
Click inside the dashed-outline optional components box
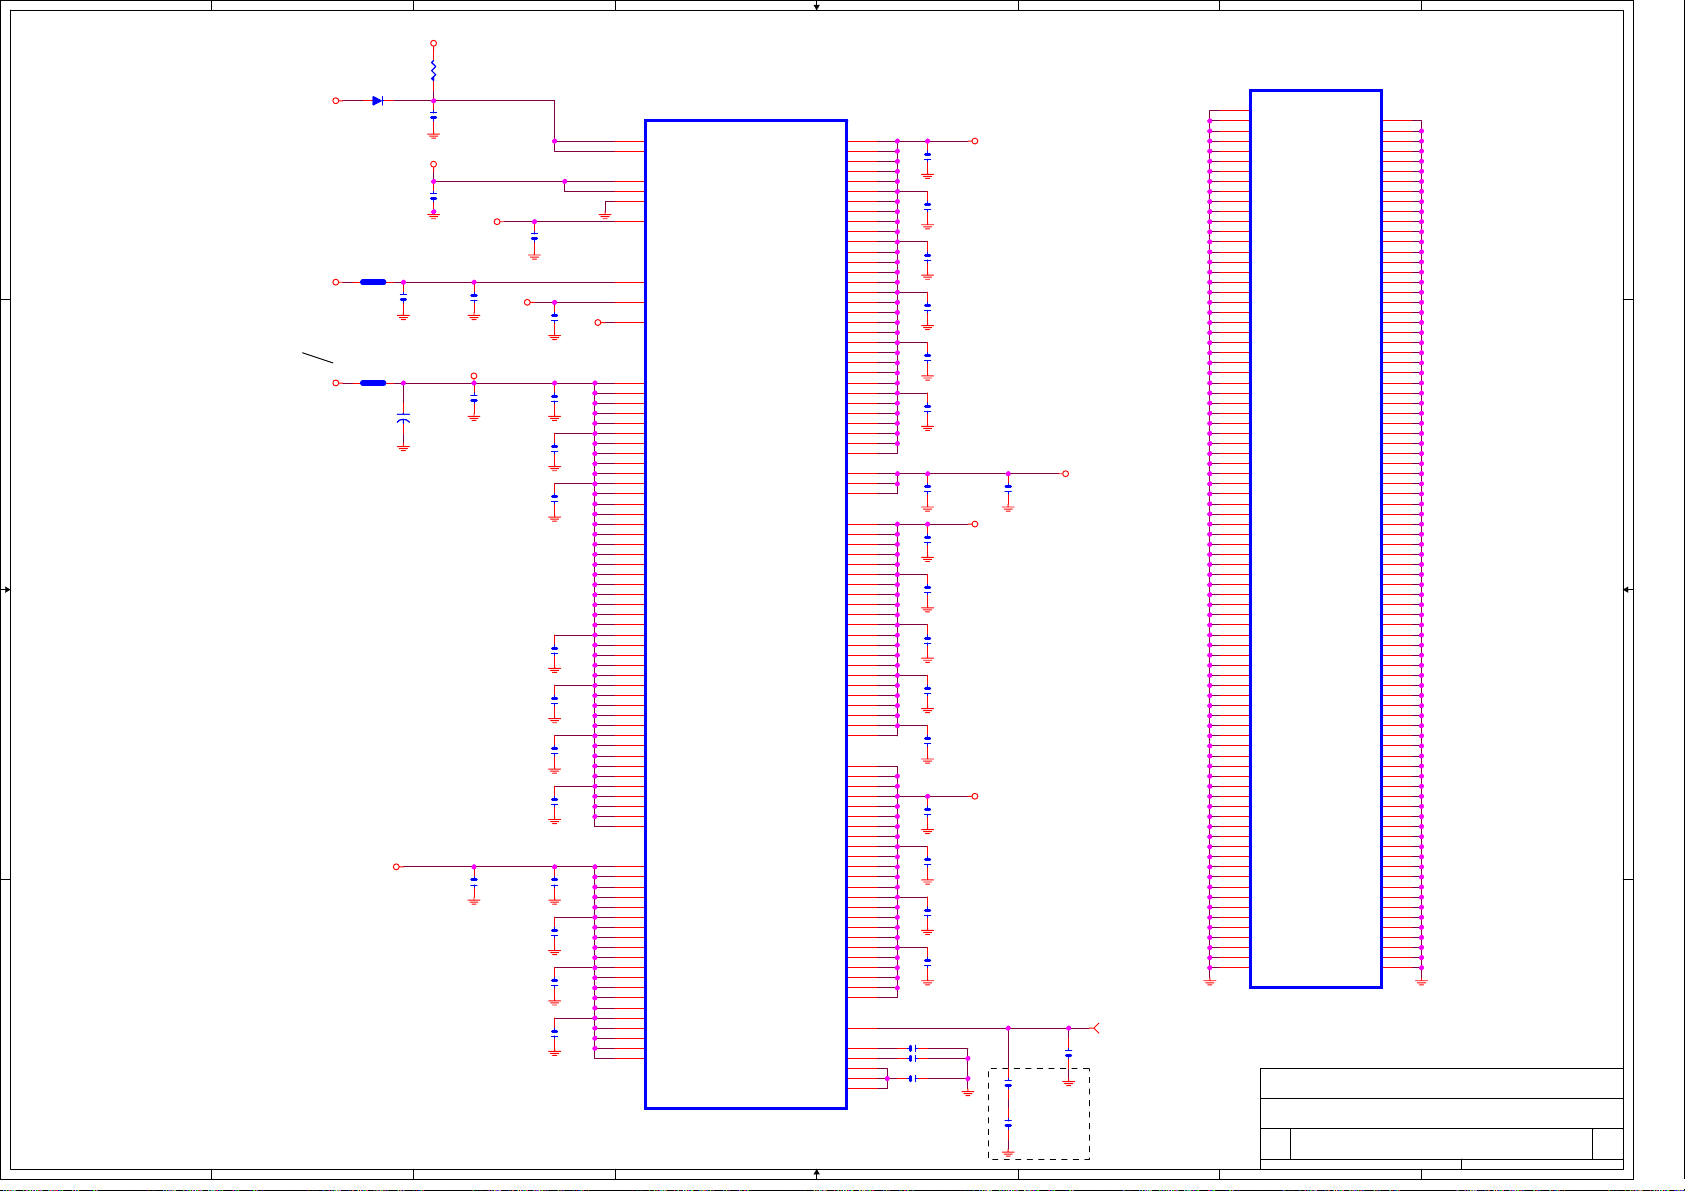tap(1039, 1114)
